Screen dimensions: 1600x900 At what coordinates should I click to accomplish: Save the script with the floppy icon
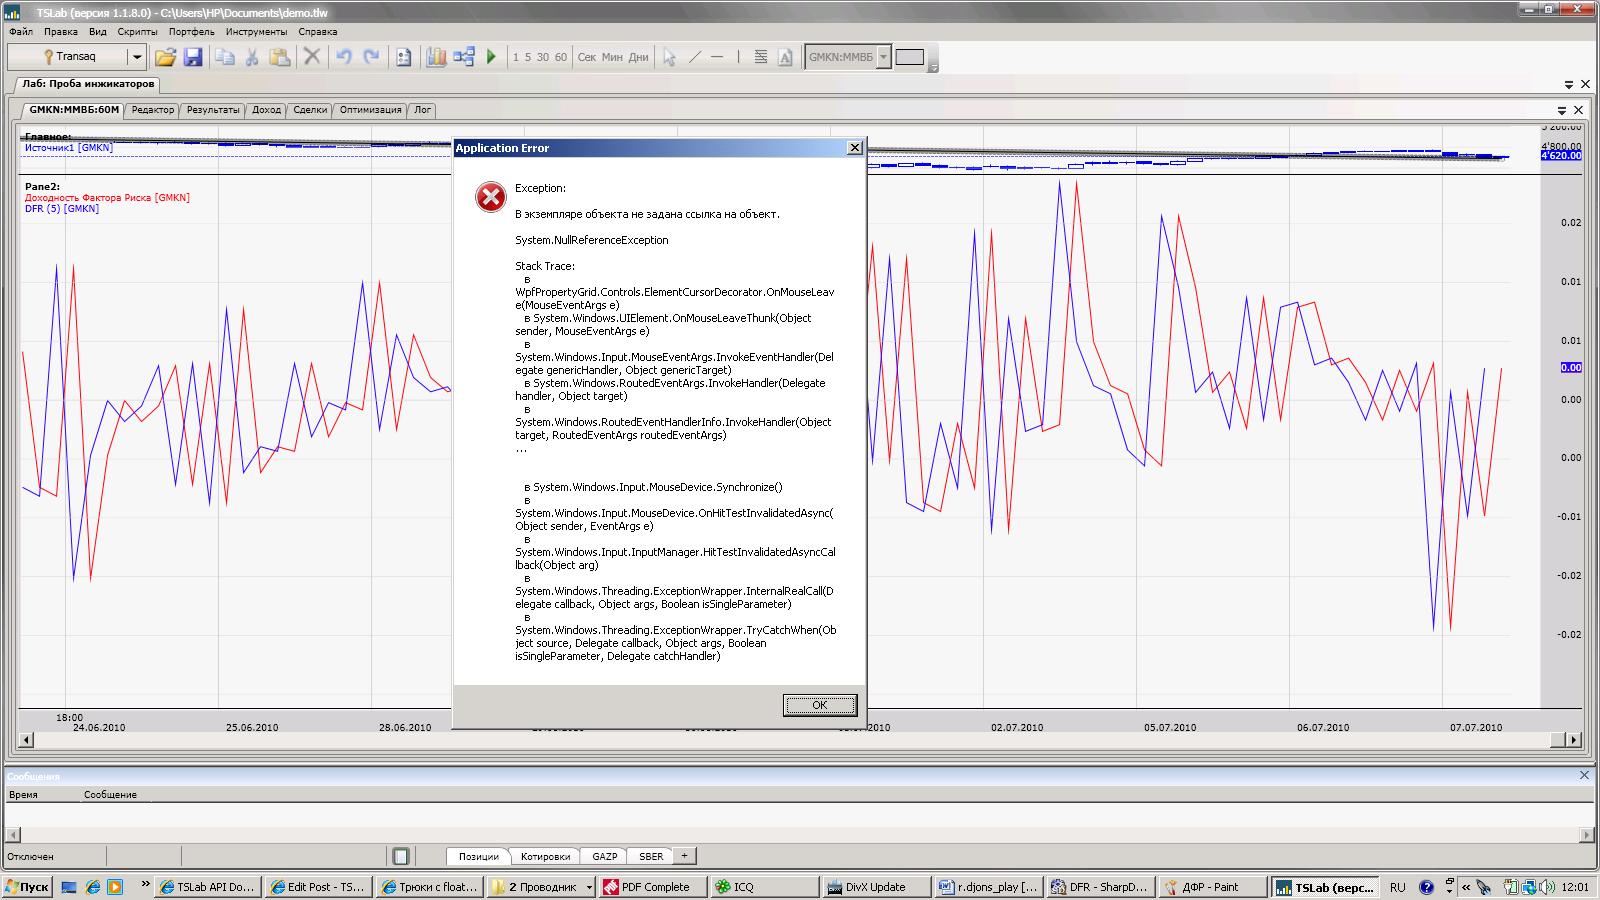tap(193, 57)
